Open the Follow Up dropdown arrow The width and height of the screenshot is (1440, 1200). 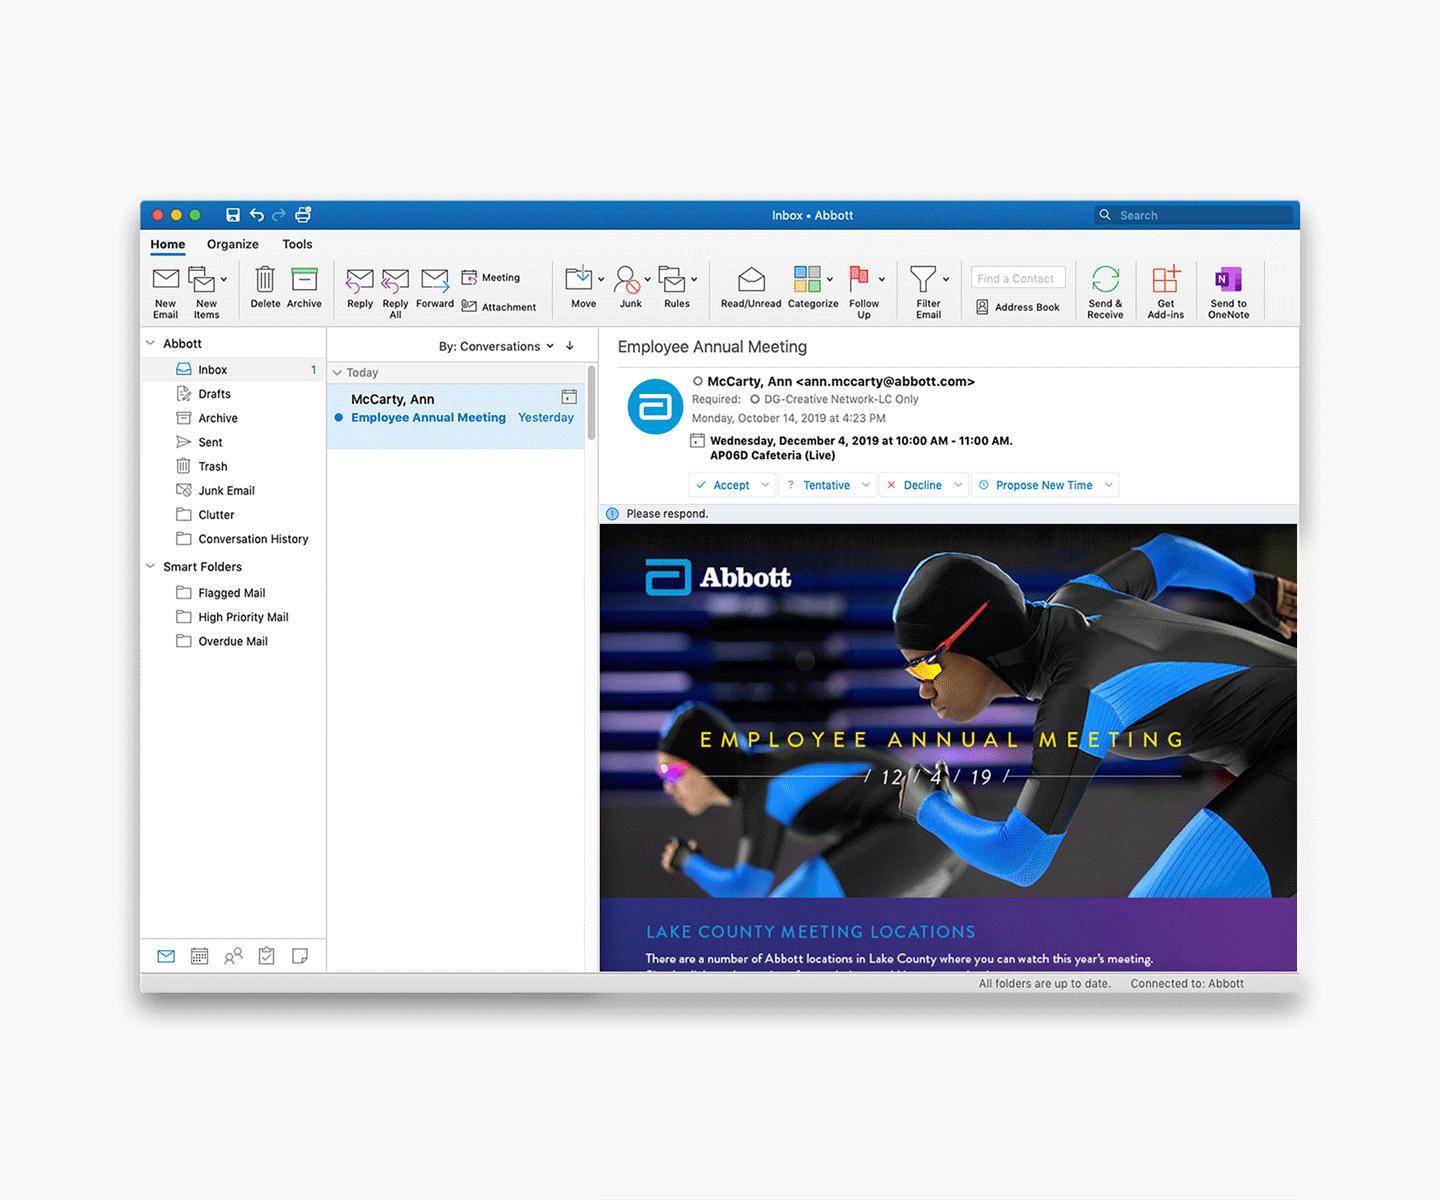coord(882,280)
